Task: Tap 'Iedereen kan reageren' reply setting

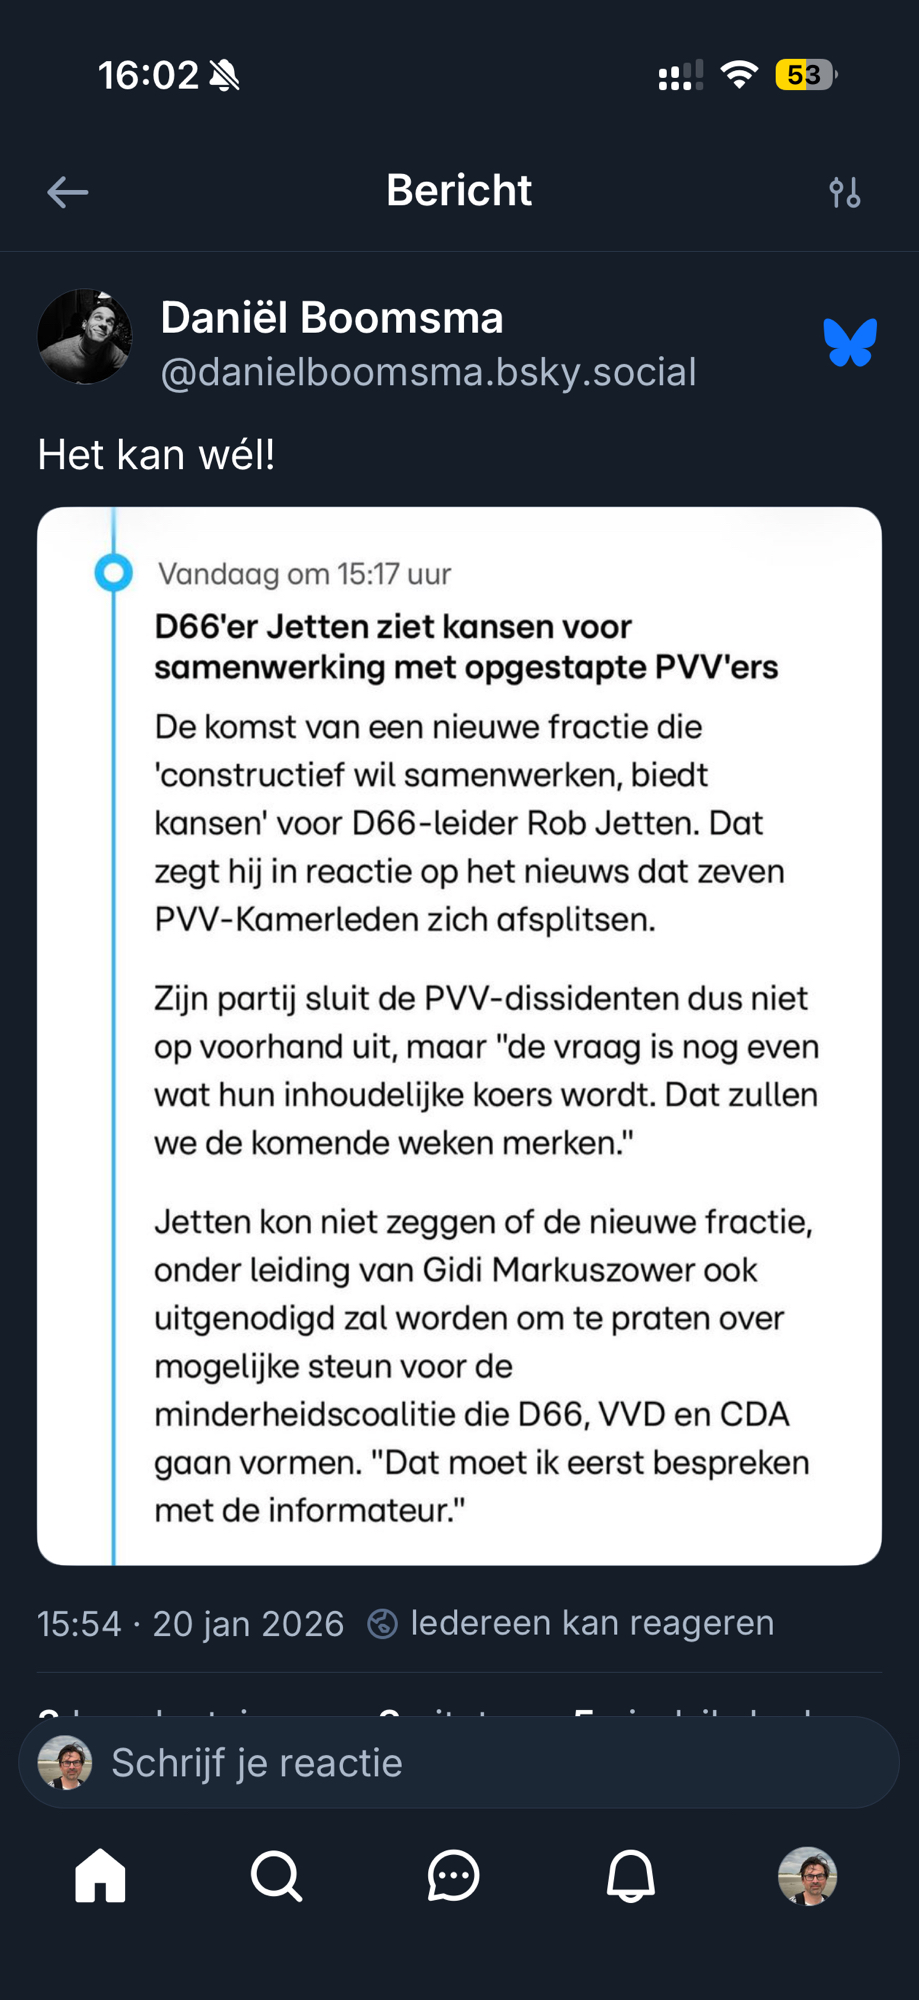Action: click(592, 1622)
